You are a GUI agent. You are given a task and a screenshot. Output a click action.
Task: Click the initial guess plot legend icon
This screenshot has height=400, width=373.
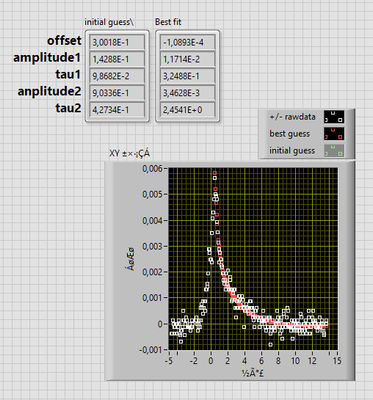334,151
